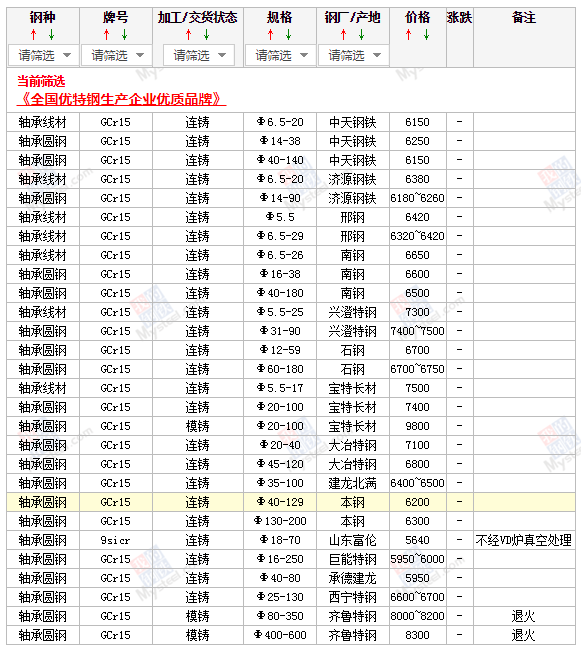Open the 钢种 filter dropdown
This screenshot has height=649, width=581.
[x=43, y=55]
